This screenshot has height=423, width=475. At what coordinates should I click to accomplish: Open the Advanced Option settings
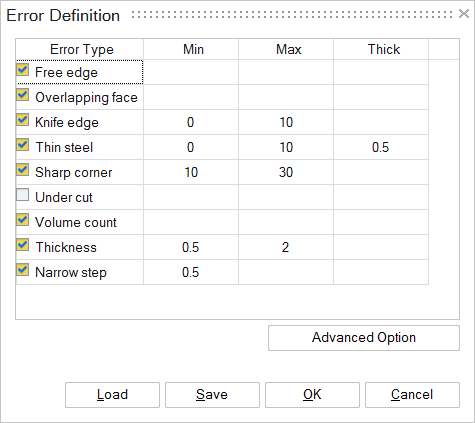point(364,338)
